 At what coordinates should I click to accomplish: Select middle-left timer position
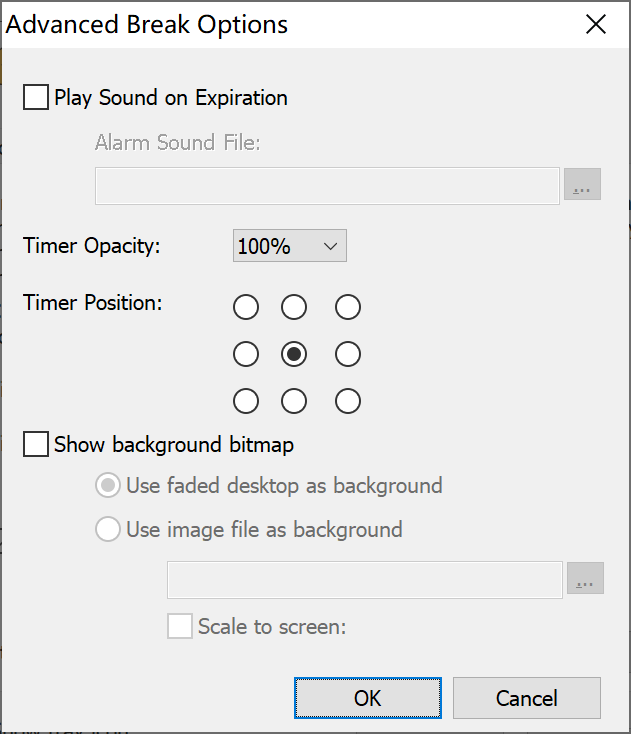[246, 354]
